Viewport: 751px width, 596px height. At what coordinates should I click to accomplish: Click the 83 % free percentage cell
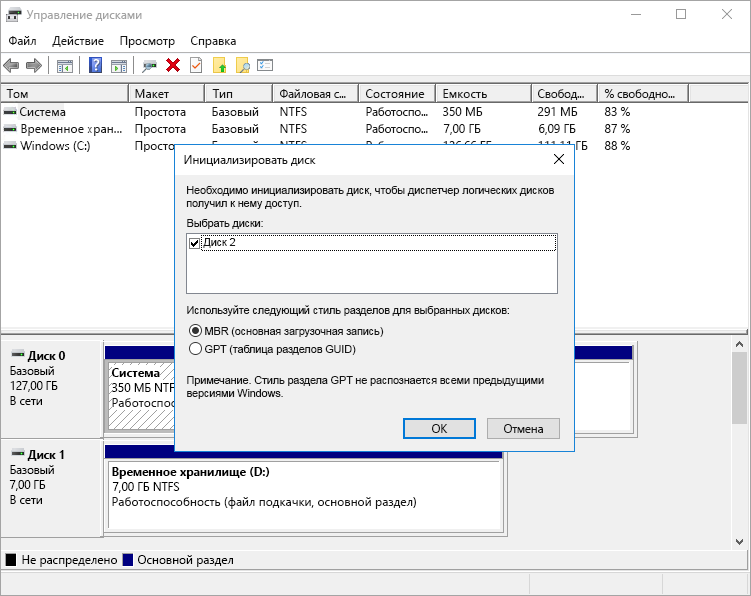click(x=617, y=112)
